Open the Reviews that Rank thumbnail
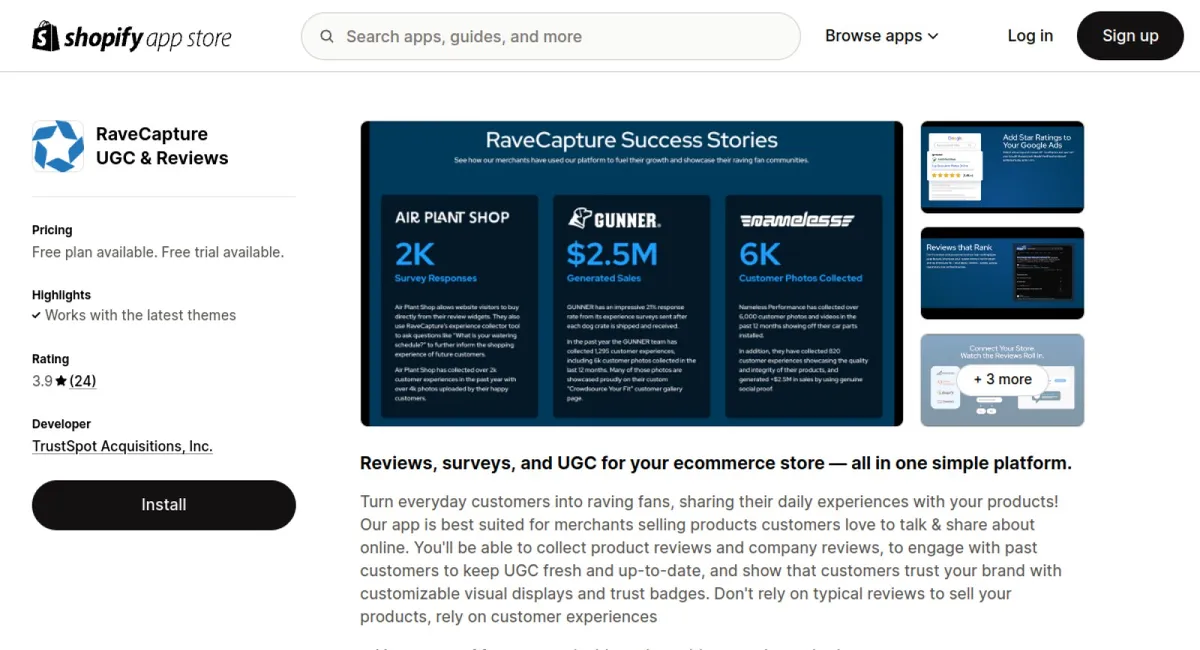The height and width of the screenshot is (650, 1200). pyautogui.click(x=1002, y=273)
